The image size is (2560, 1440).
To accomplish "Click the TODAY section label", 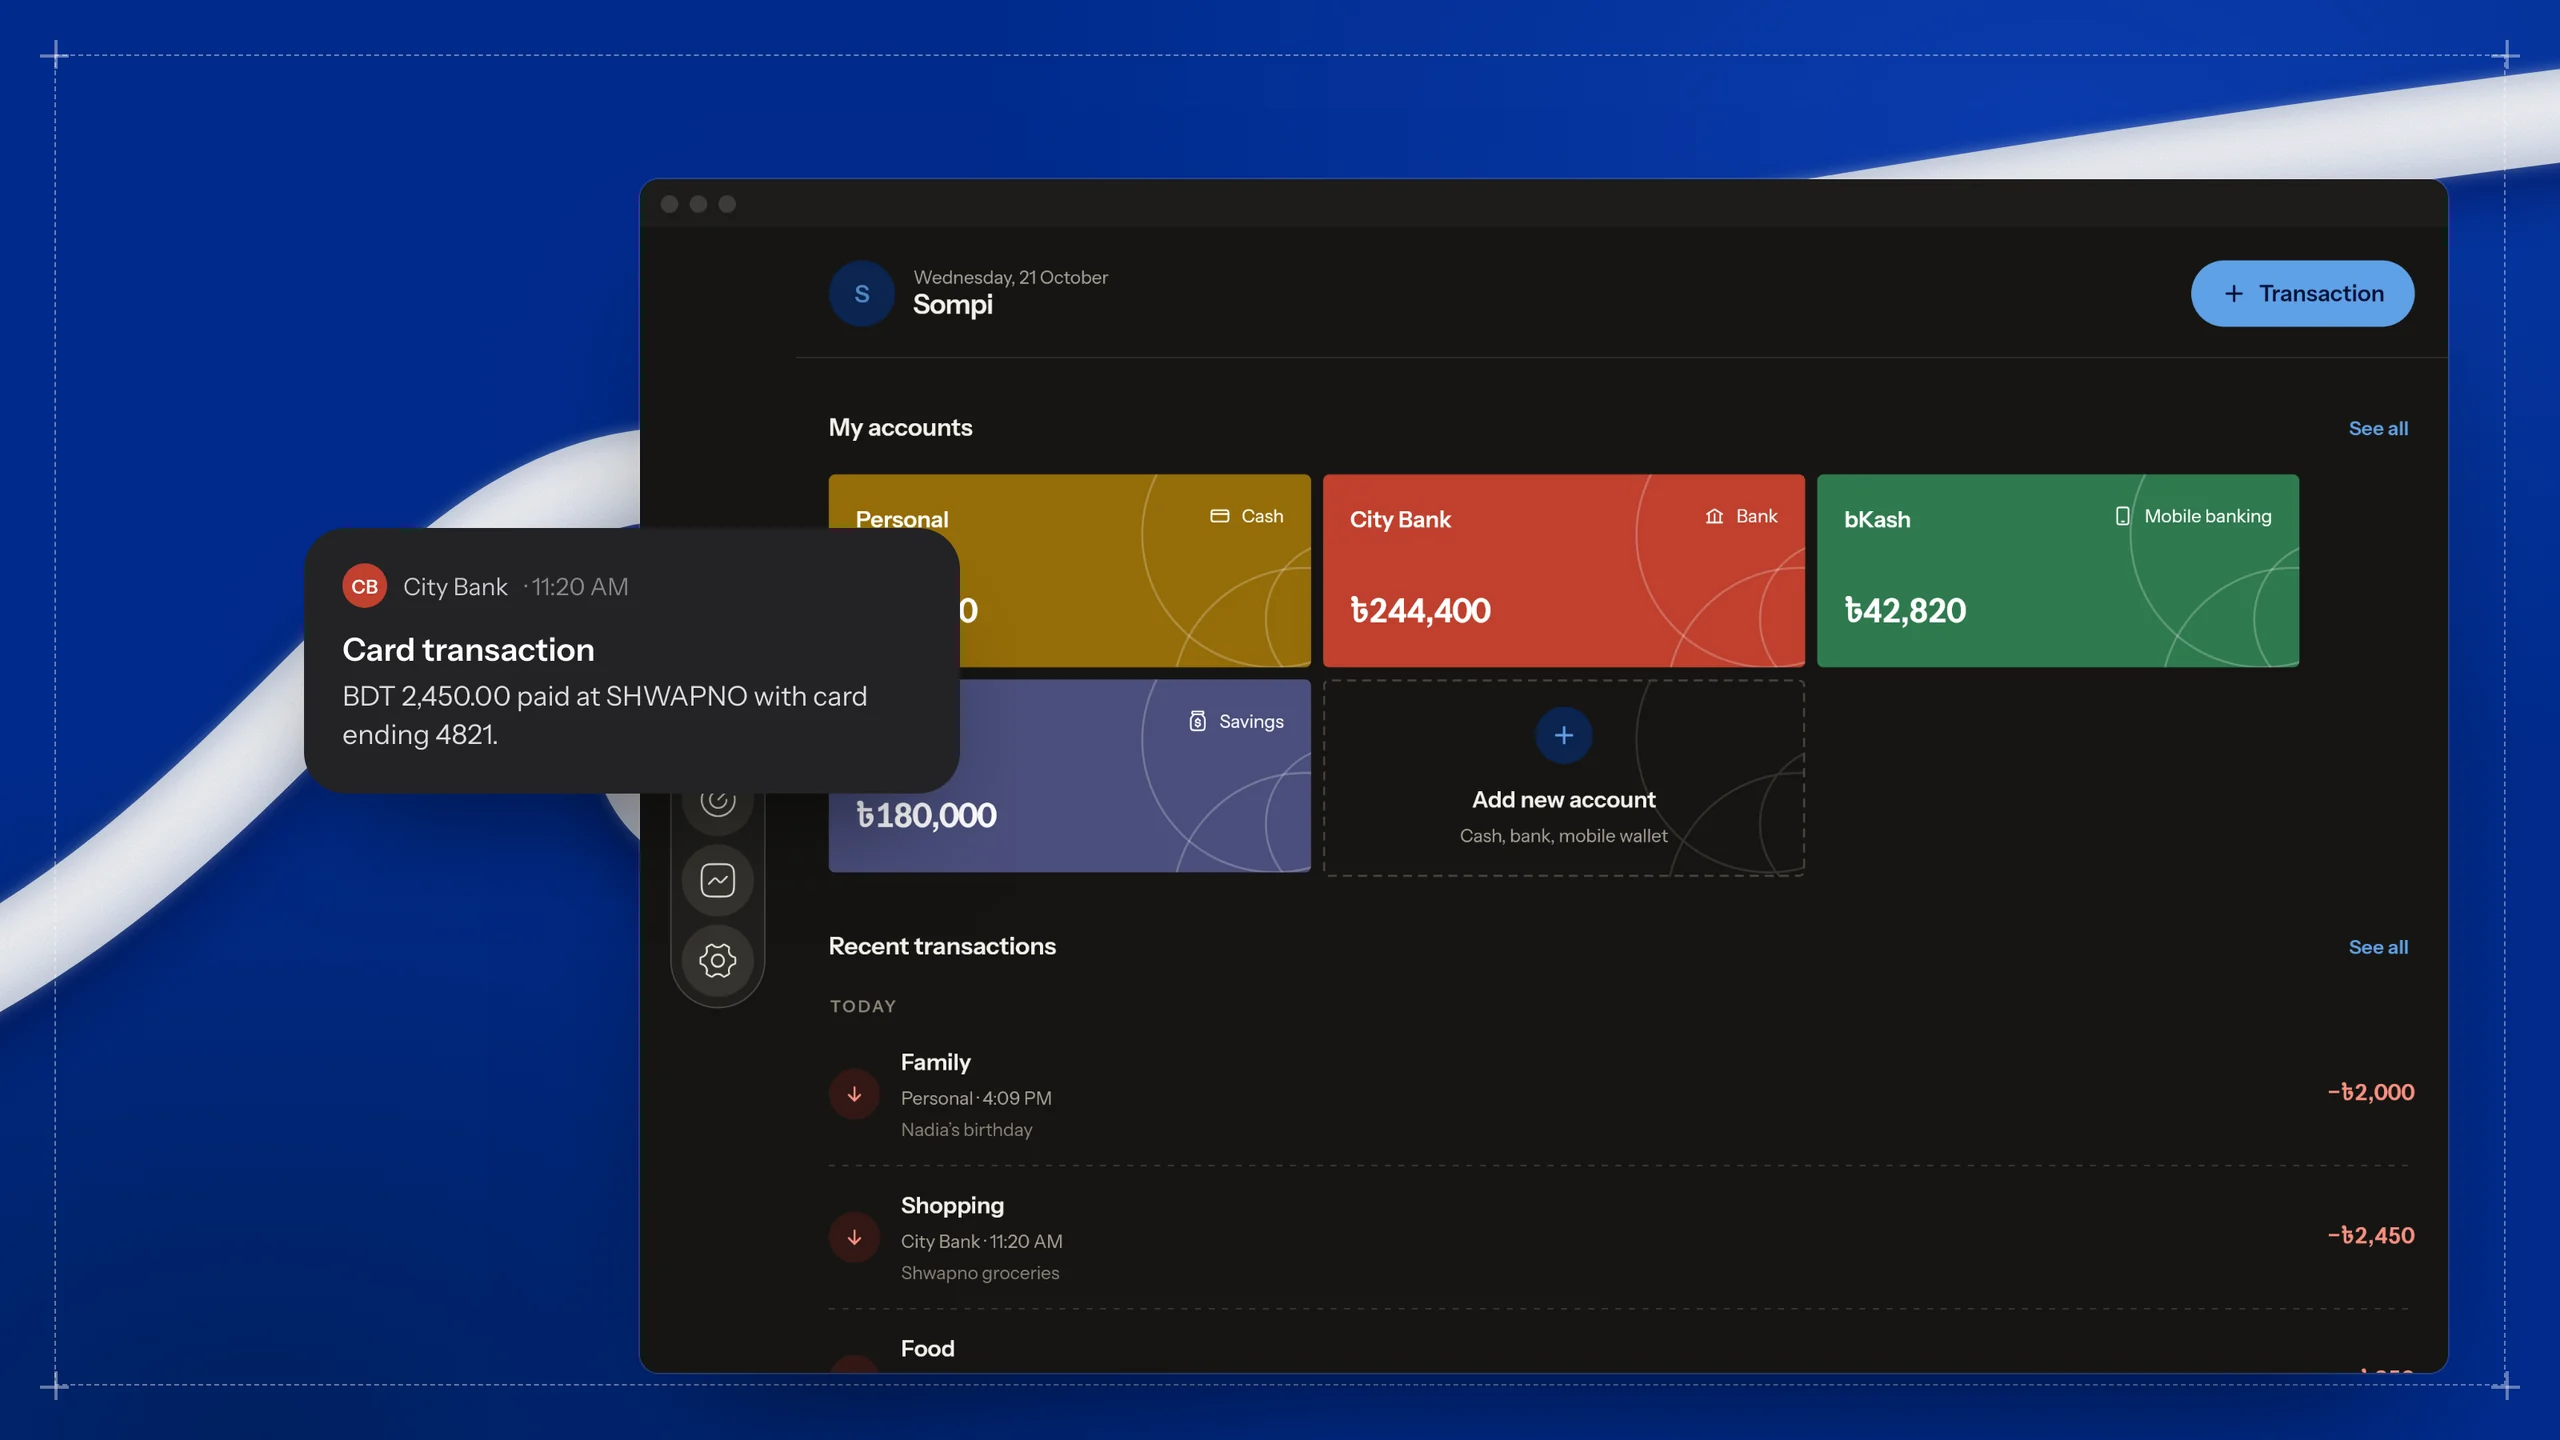I will (x=862, y=1006).
